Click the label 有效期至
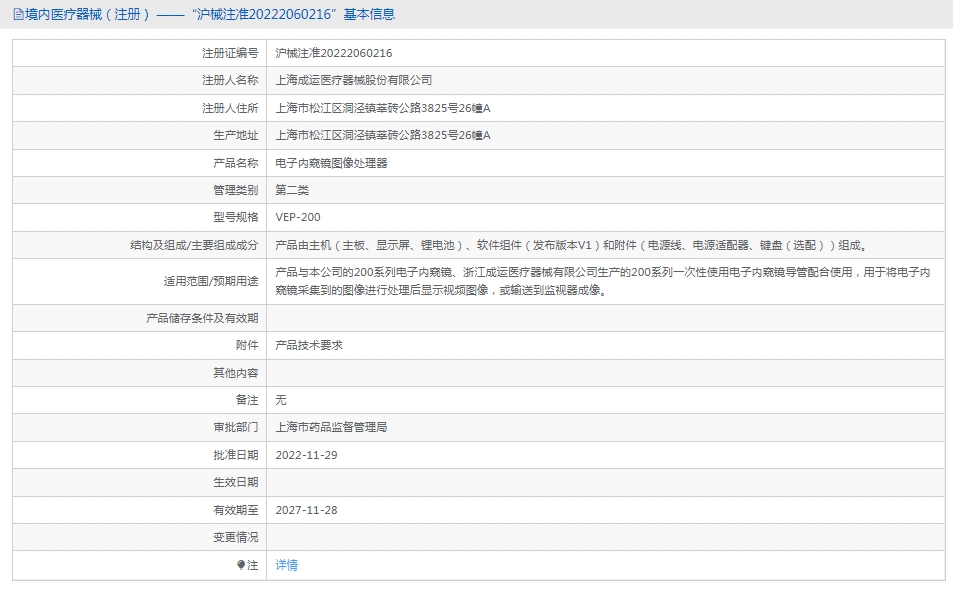The width and height of the screenshot is (953, 590). point(235,510)
